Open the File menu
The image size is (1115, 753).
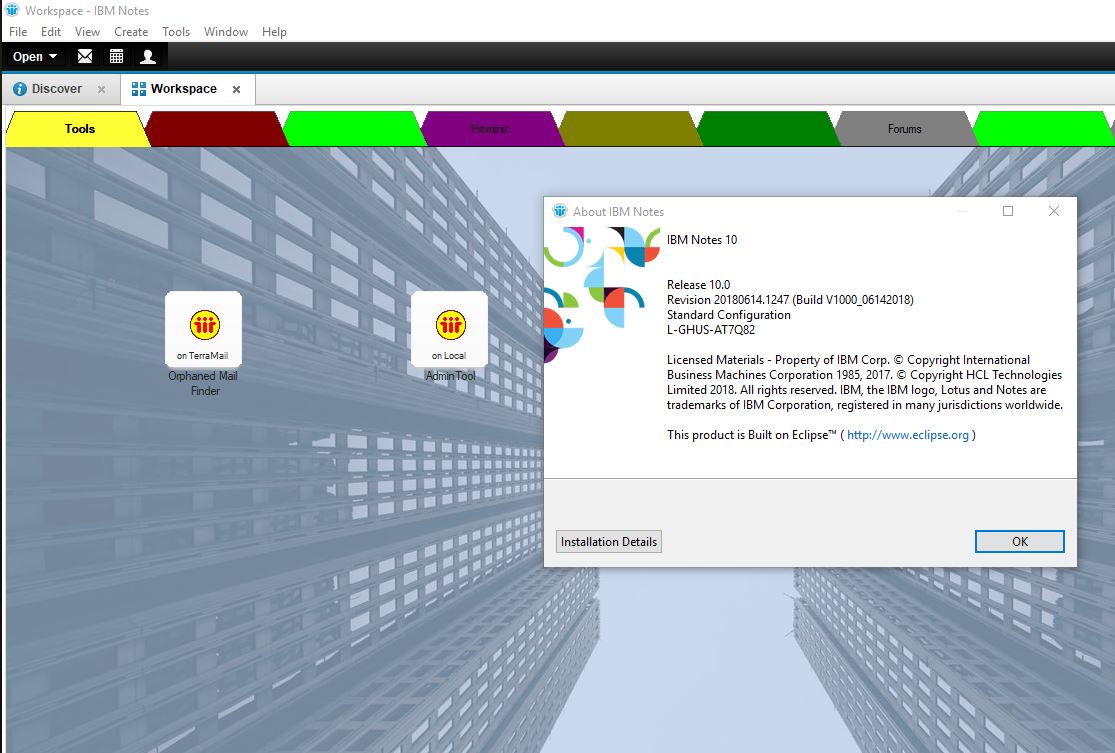tap(18, 32)
